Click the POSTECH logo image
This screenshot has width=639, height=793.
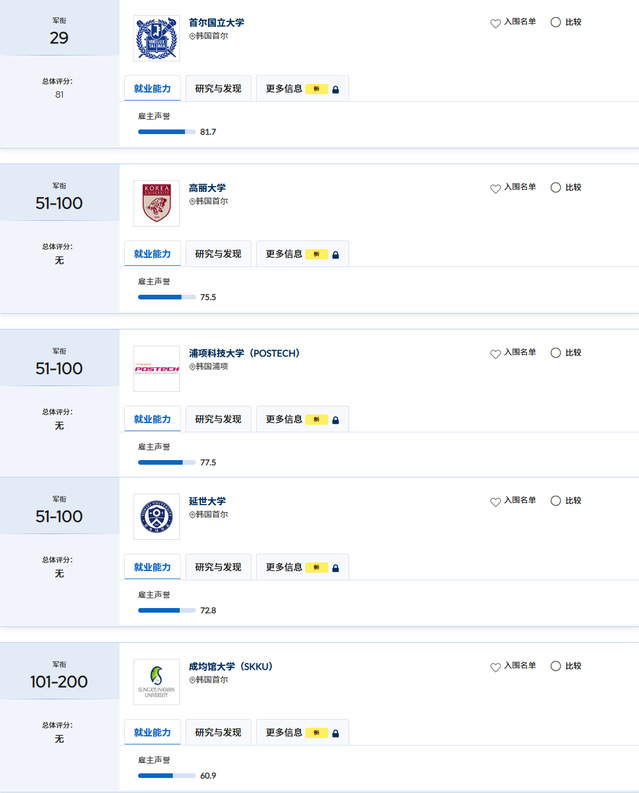[x=156, y=368]
